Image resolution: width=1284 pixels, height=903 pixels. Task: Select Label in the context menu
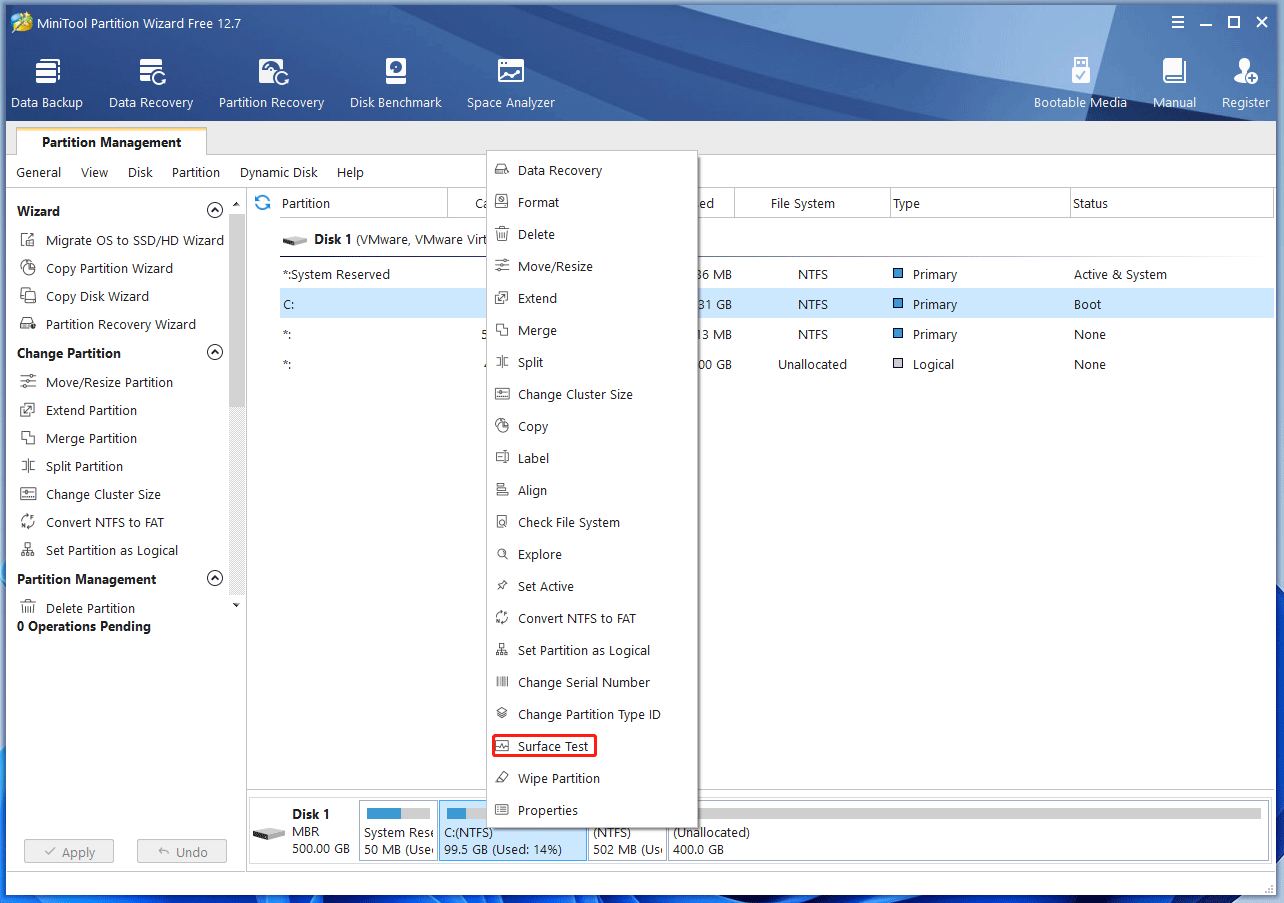pyautogui.click(x=592, y=458)
